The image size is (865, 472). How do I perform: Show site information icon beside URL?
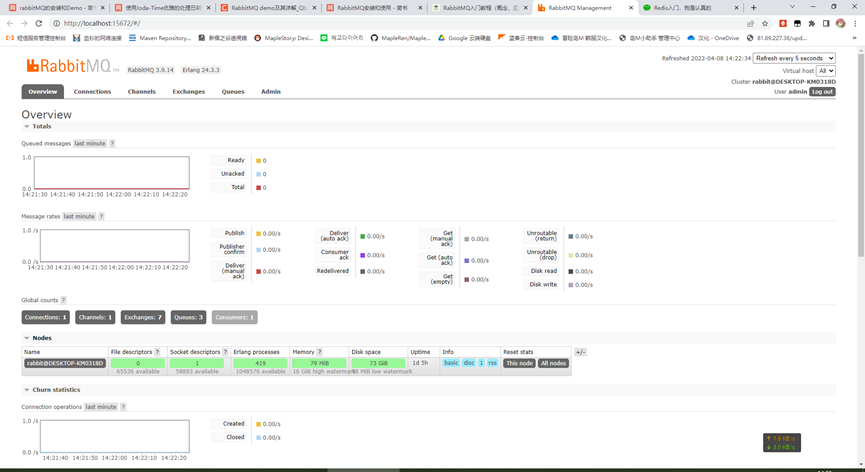pyautogui.click(x=56, y=23)
